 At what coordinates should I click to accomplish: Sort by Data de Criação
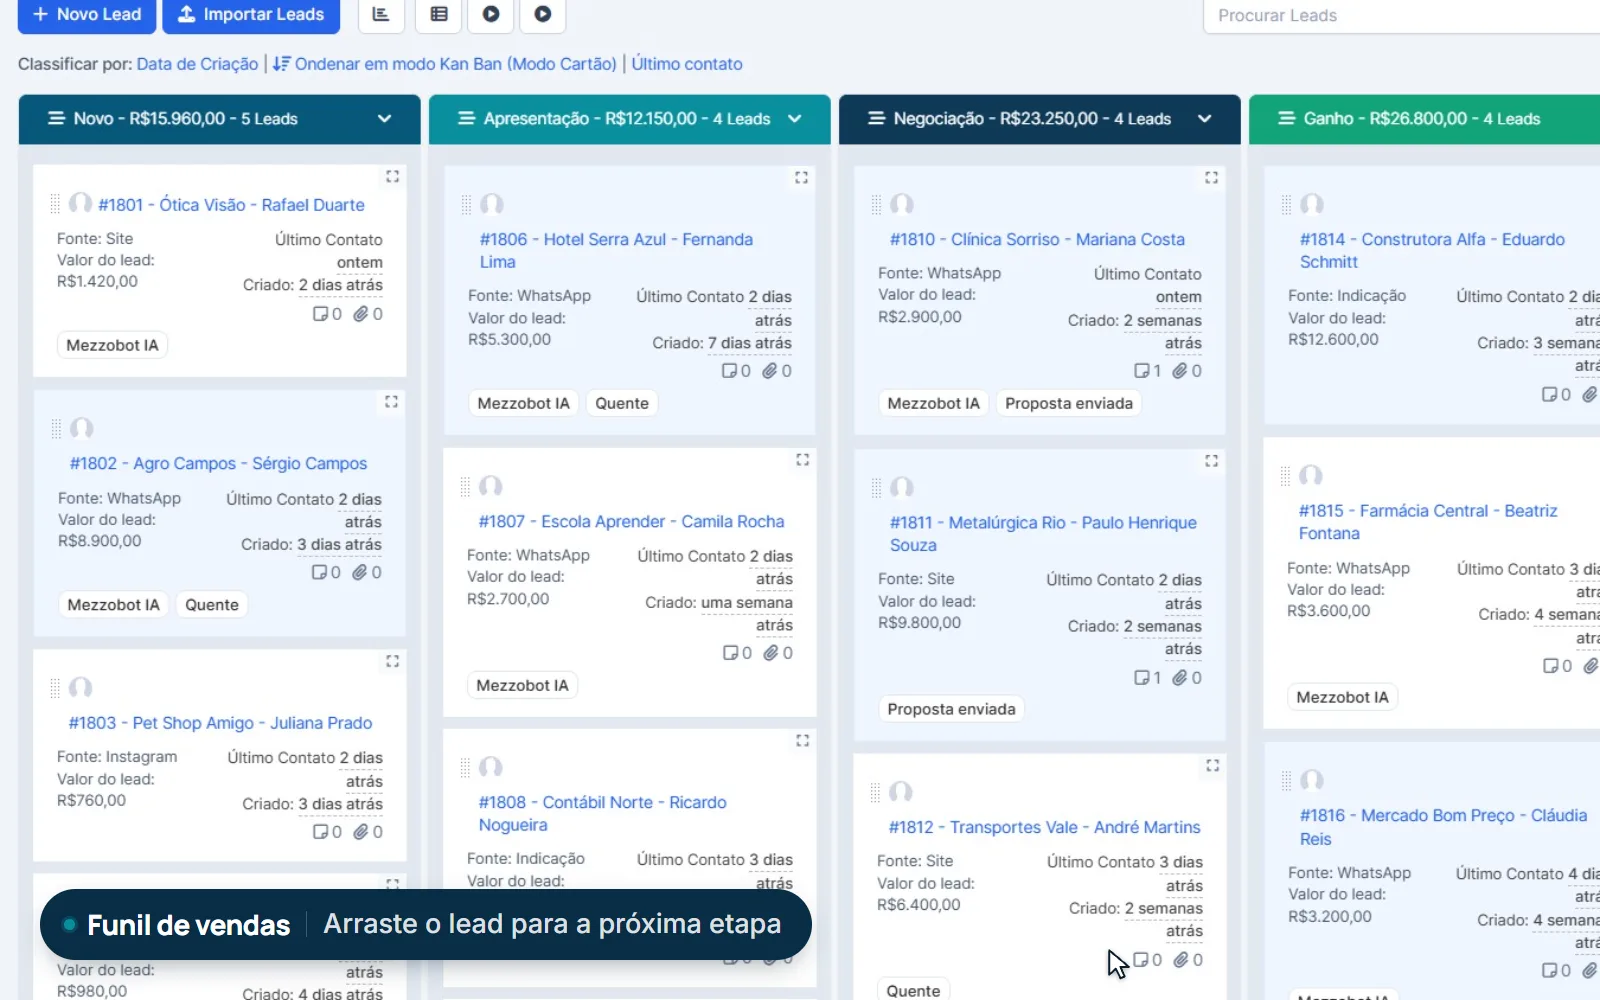point(197,64)
